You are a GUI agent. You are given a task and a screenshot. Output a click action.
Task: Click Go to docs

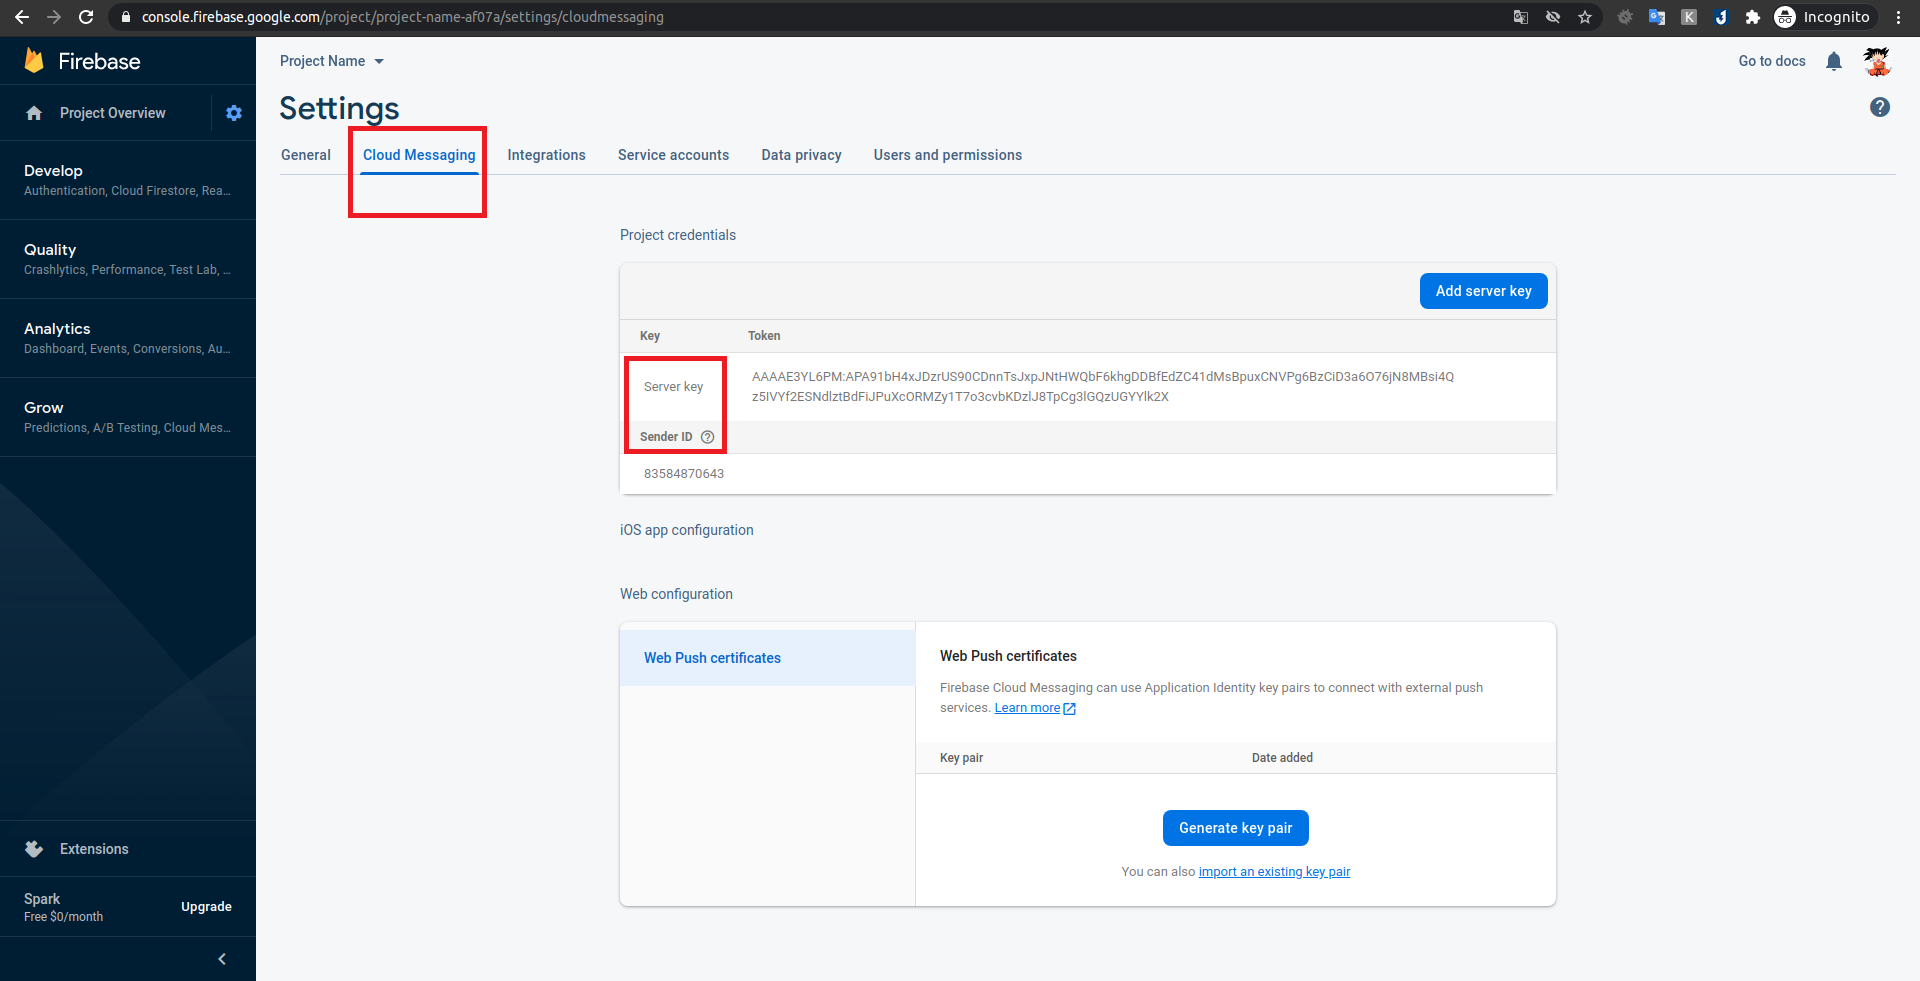(1772, 61)
